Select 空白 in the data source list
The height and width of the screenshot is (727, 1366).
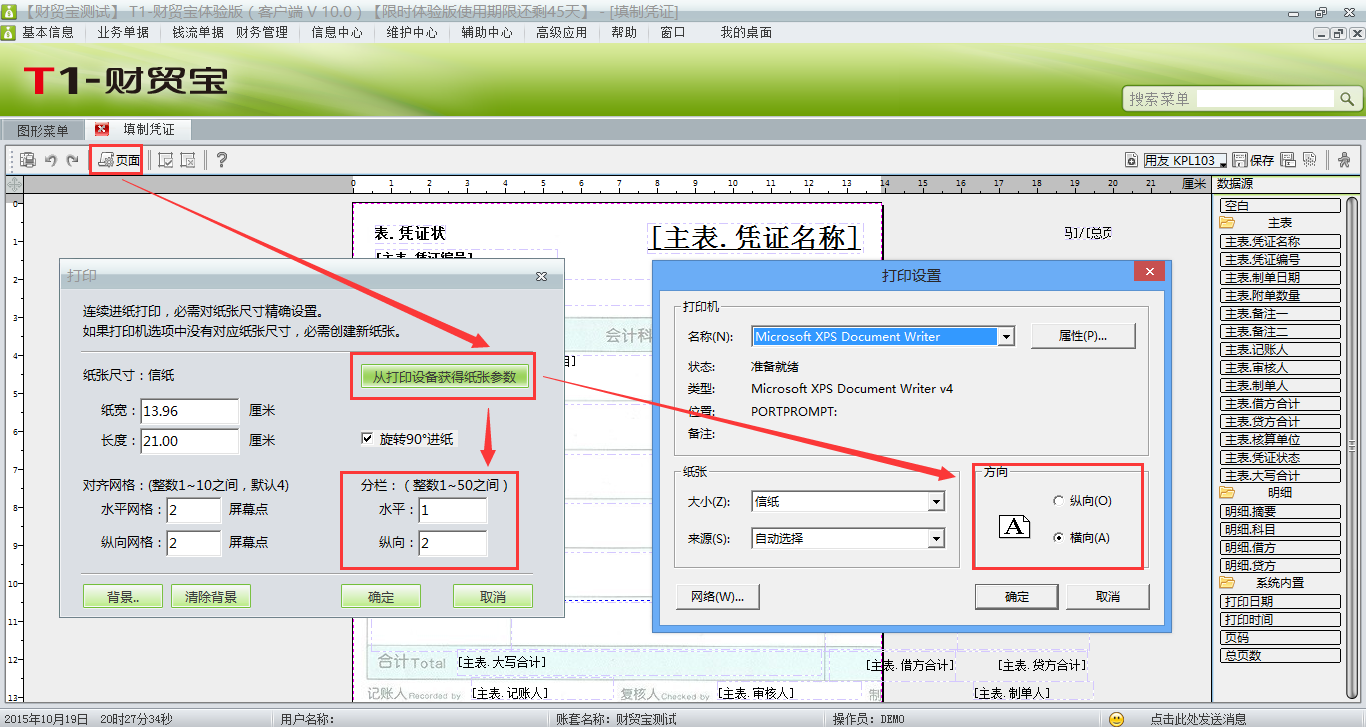coord(1280,205)
